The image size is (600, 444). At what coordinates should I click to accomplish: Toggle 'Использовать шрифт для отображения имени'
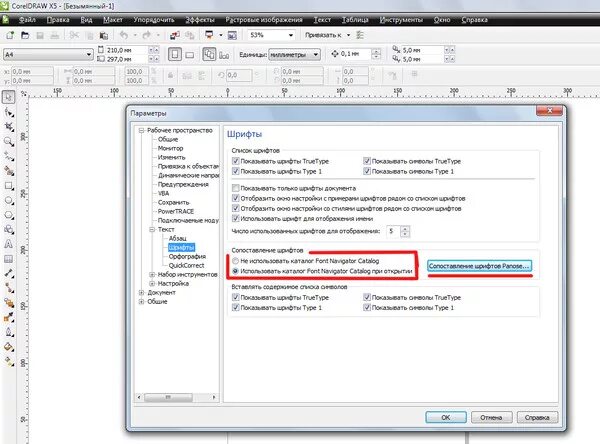pyautogui.click(x=236, y=219)
